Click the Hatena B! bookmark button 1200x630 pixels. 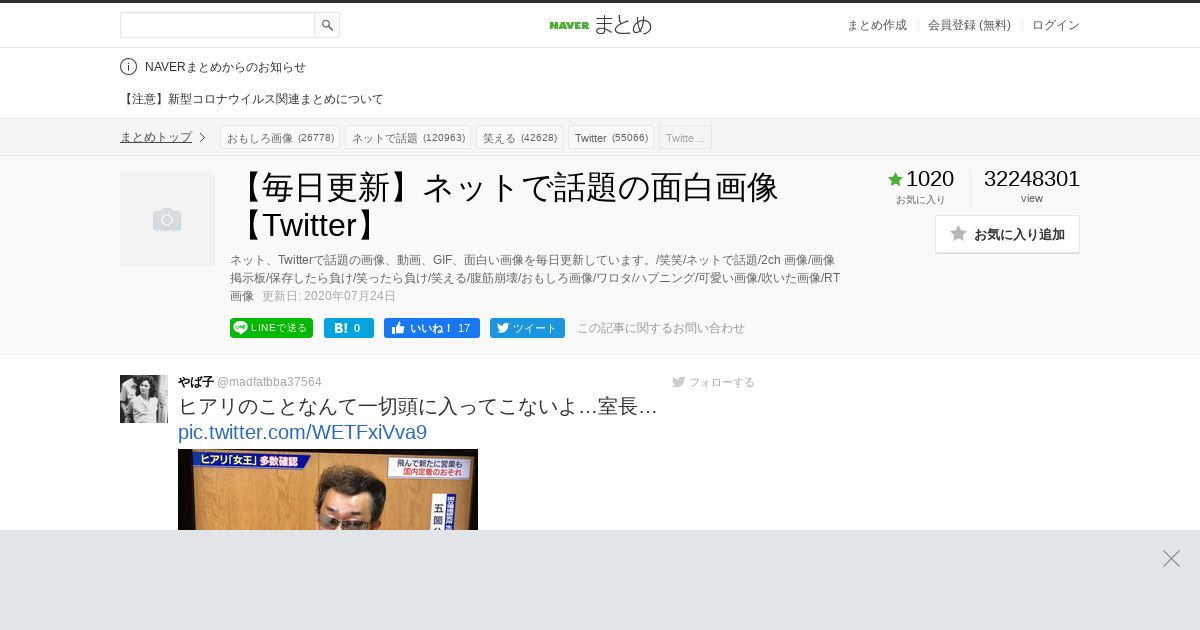349,328
